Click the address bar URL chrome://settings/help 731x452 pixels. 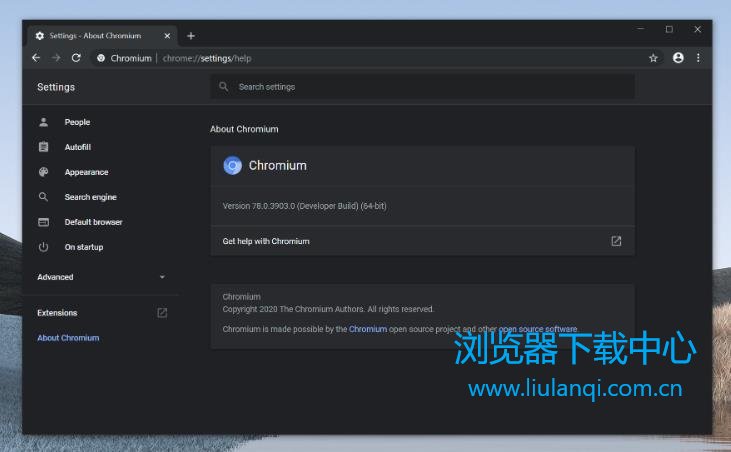[207, 58]
